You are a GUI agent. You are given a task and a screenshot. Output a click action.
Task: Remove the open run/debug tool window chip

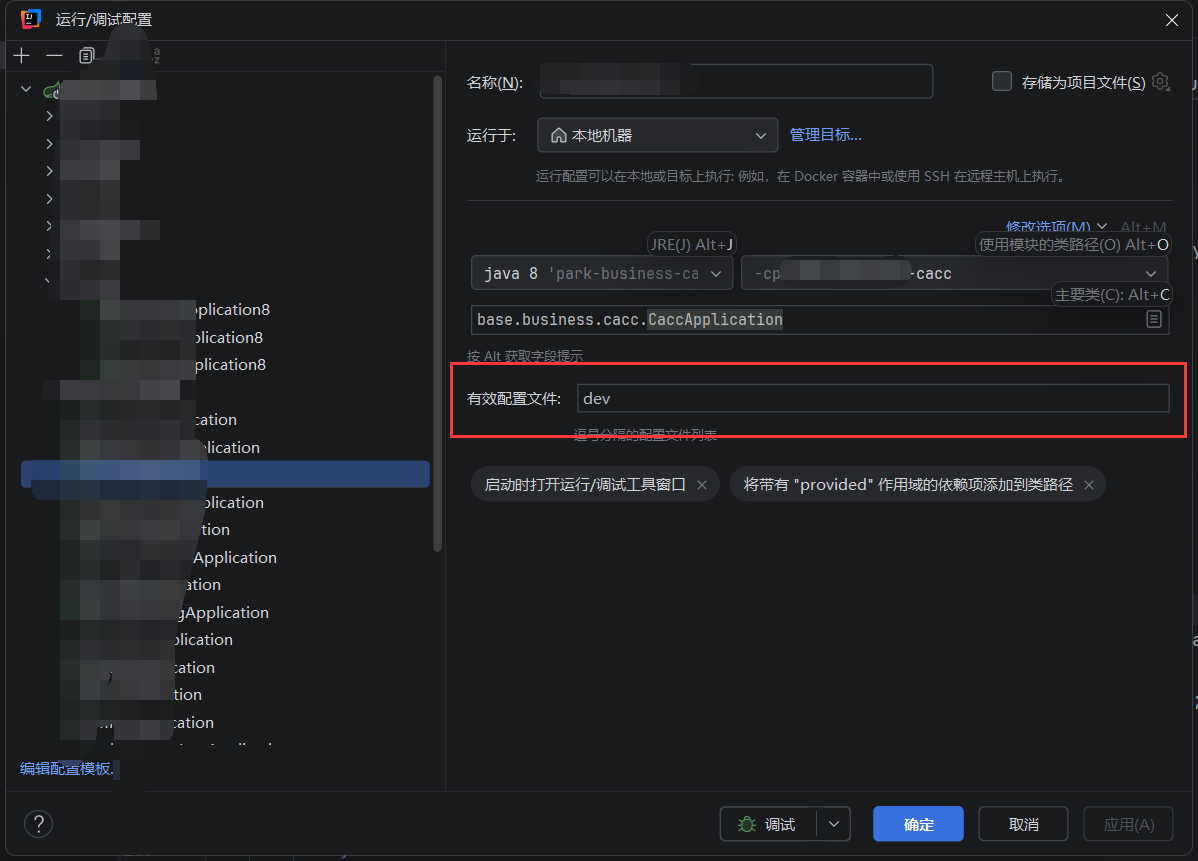pyautogui.click(x=701, y=485)
